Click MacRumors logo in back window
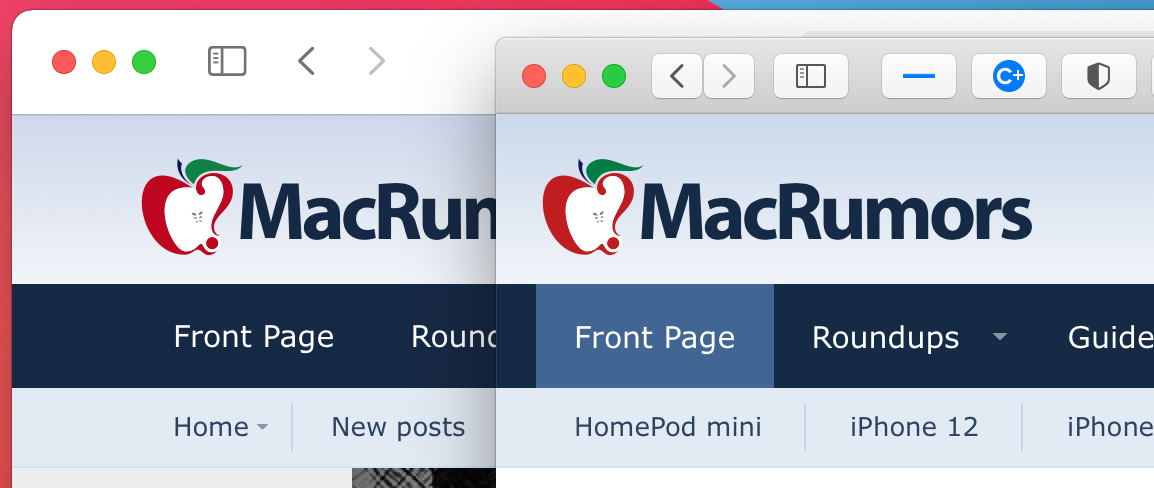This screenshot has width=1154, height=488. [319, 207]
